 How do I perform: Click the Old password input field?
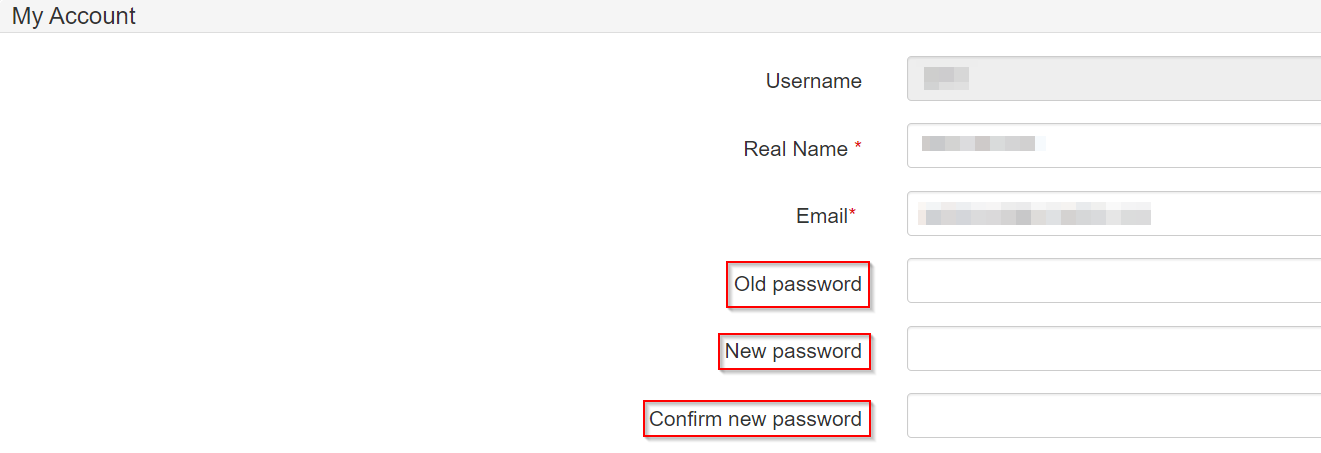[1112, 281]
